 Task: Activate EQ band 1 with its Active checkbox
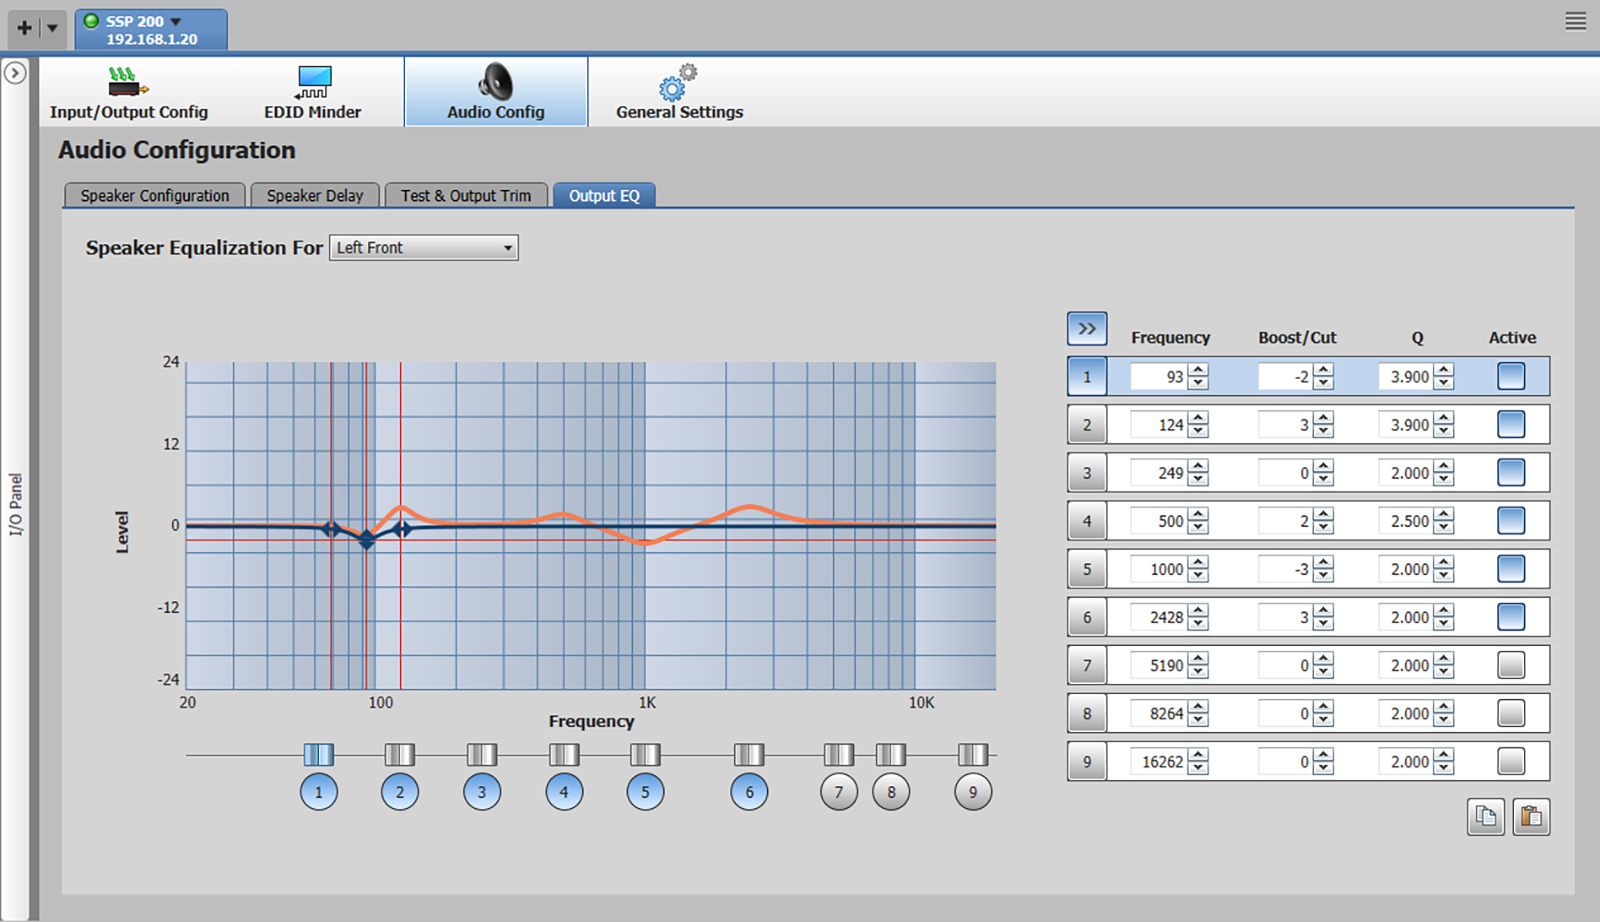[1511, 376]
